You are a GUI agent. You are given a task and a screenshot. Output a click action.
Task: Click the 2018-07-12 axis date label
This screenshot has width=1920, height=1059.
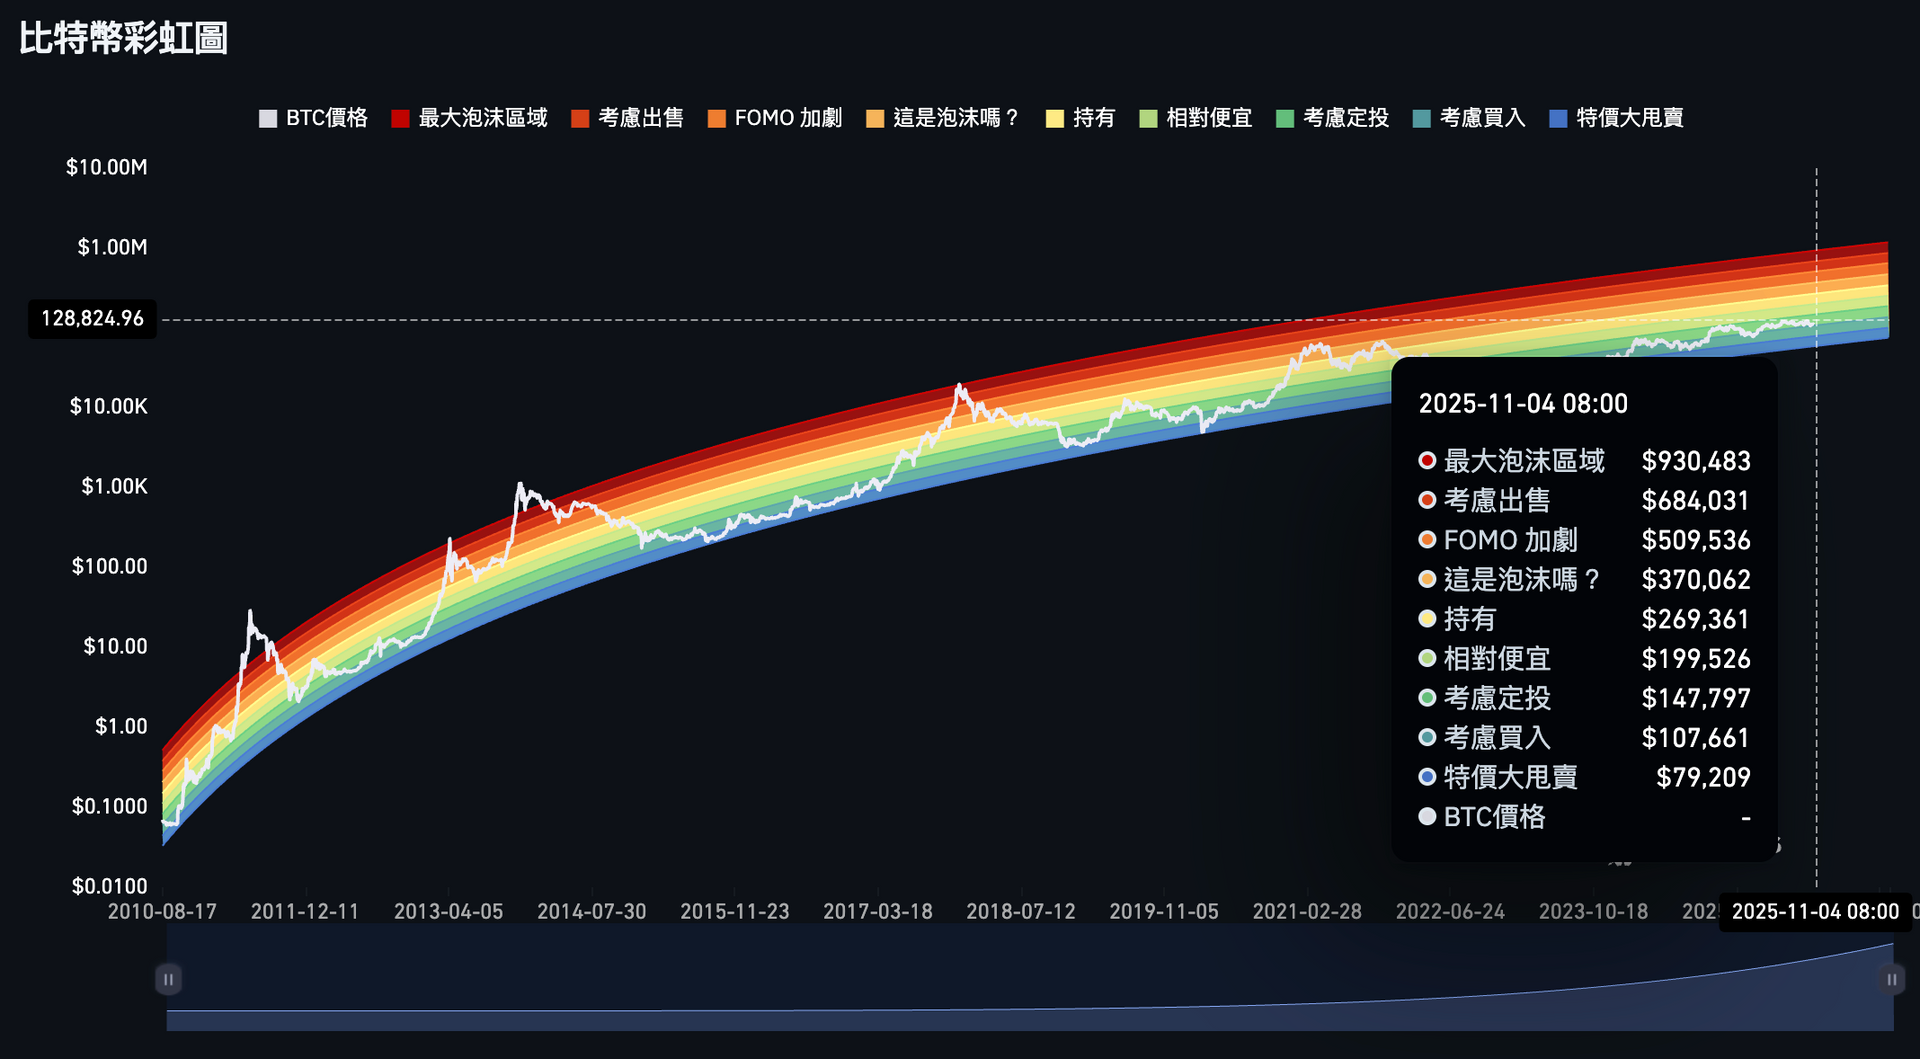pyautogui.click(x=1021, y=911)
